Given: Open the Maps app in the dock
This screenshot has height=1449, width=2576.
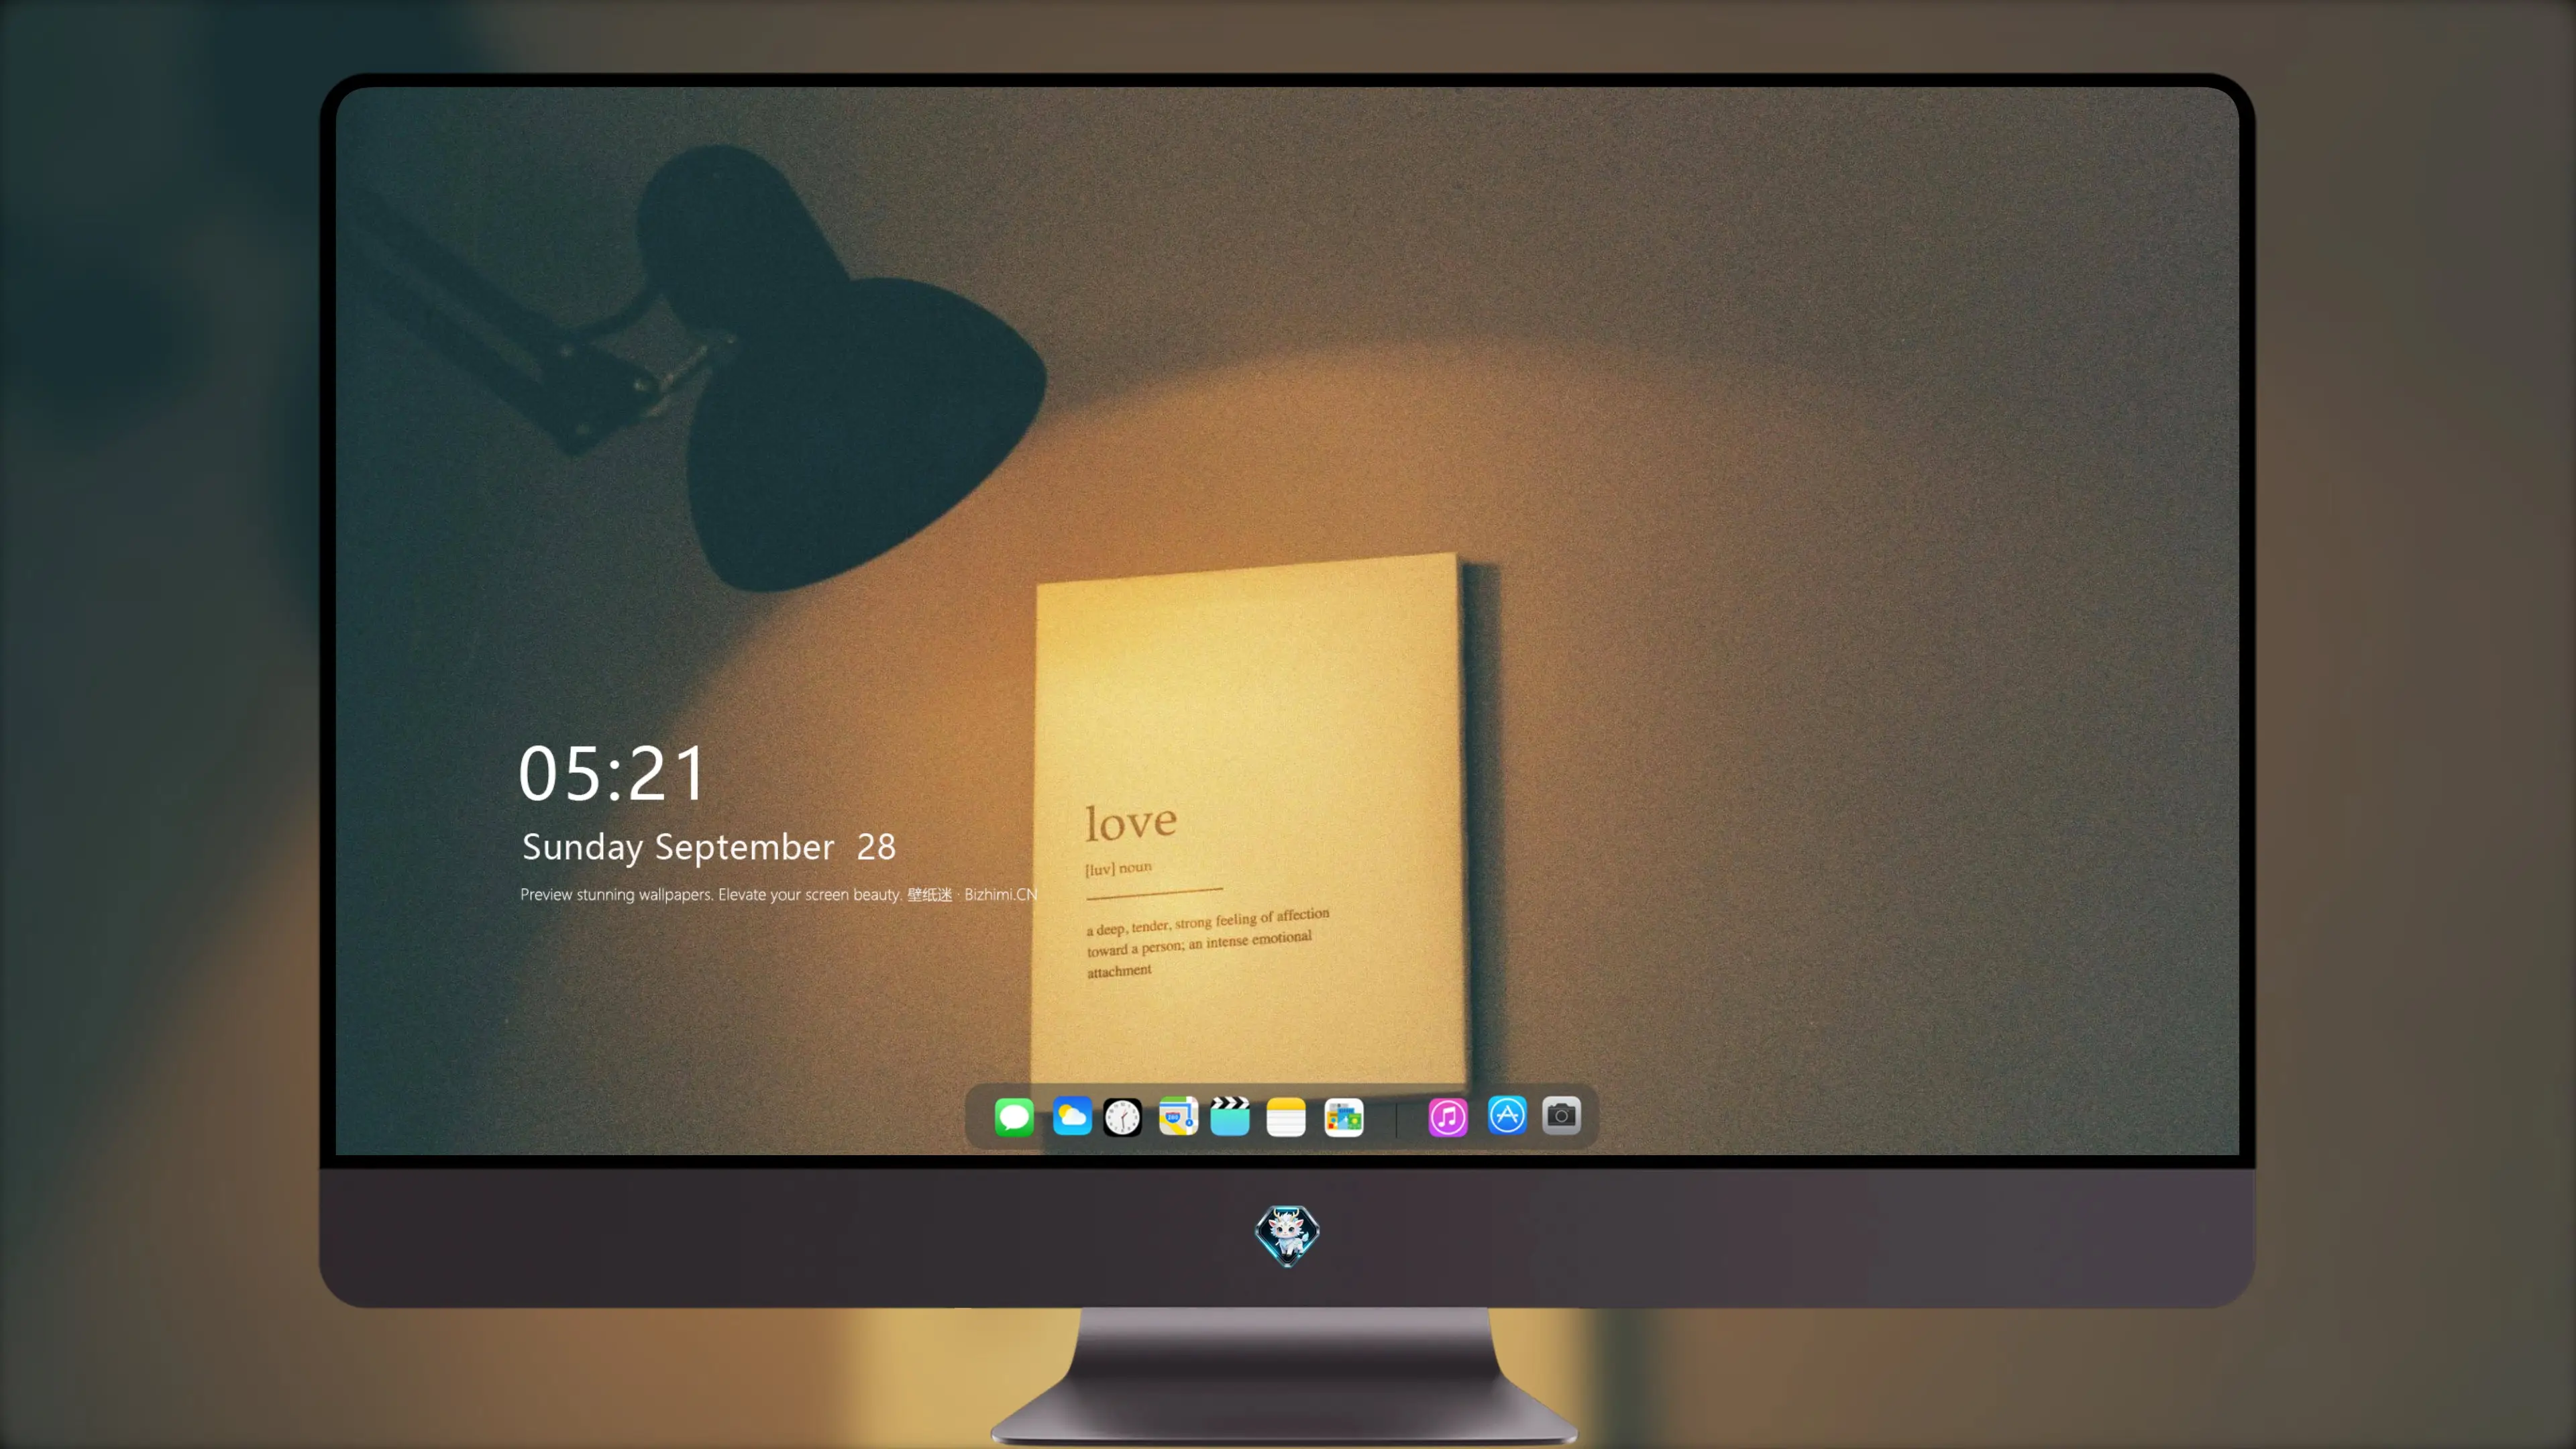Looking at the screenshot, I should (x=1178, y=1116).
